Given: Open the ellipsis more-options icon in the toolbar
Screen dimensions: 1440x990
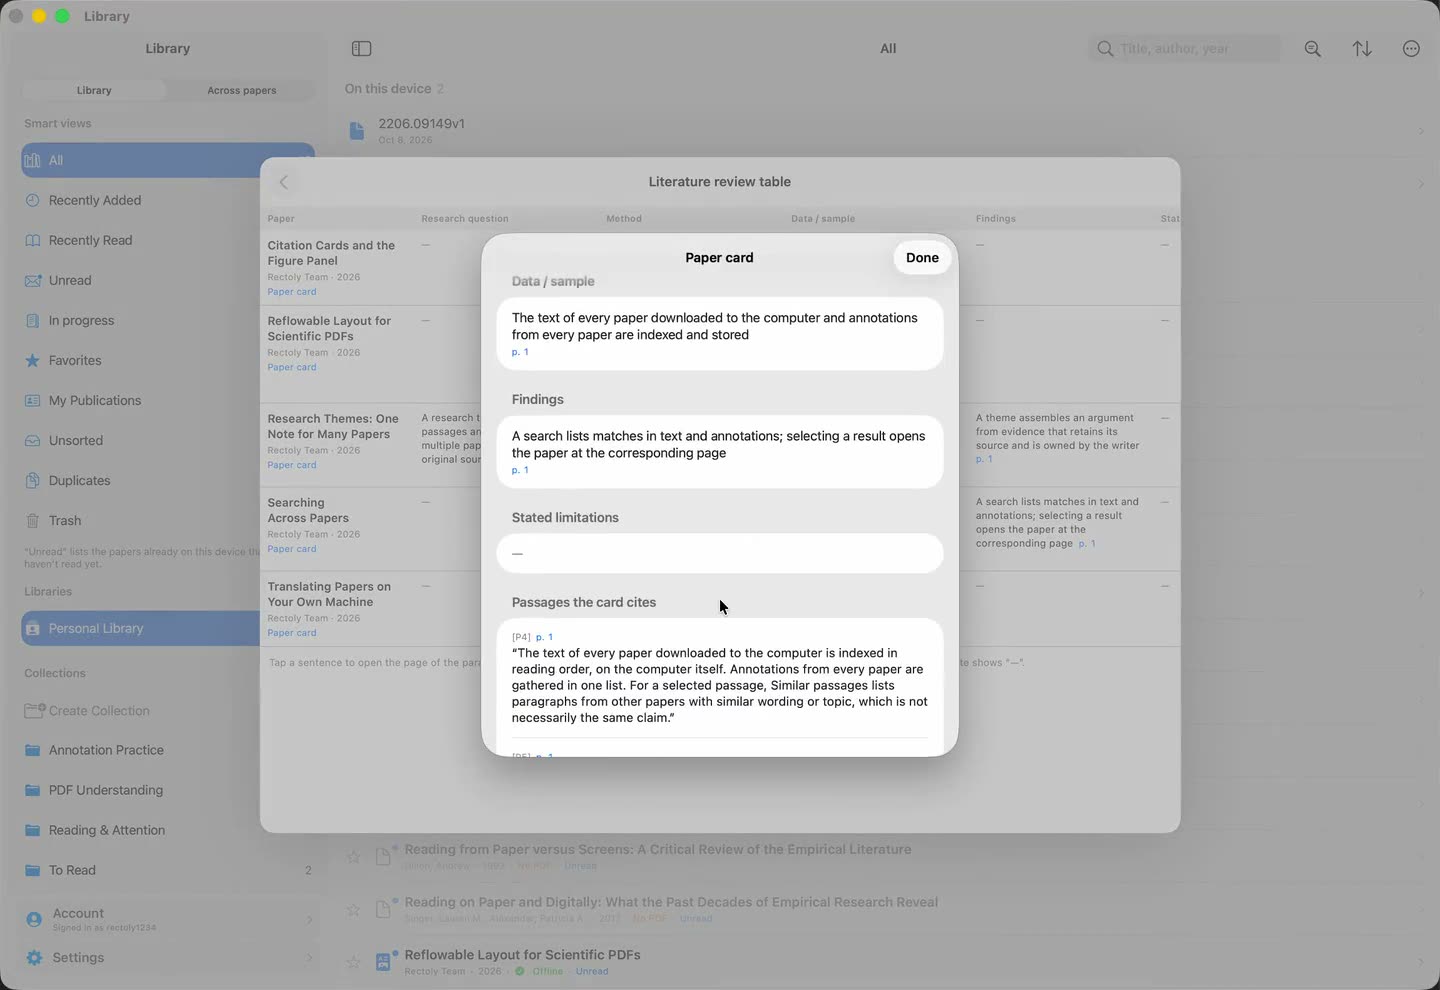Looking at the screenshot, I should click(x=1411, y=49).
